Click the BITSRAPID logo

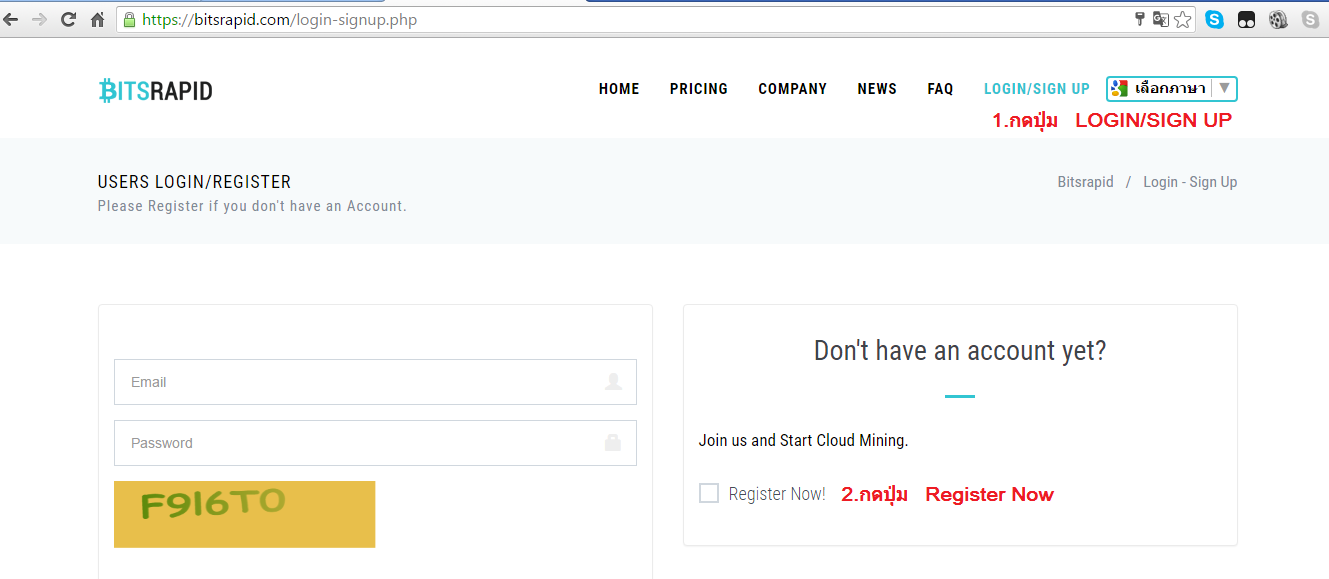click(x=155, y=91)
